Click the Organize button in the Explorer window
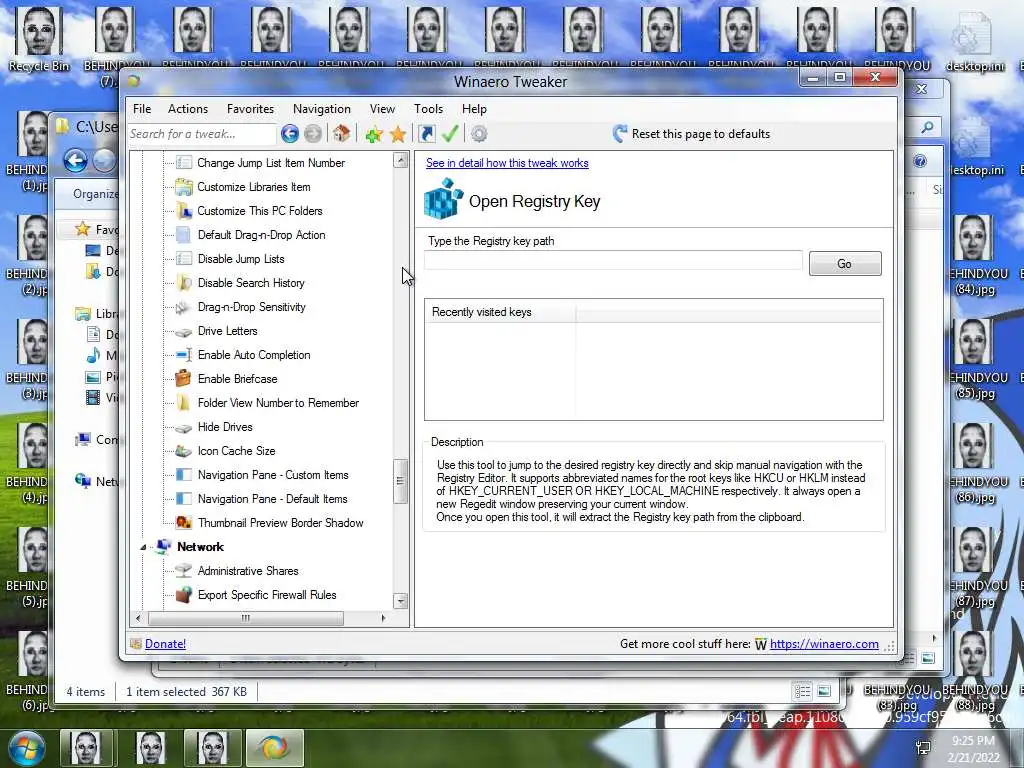The width and height of the screenshot is (1024, 768). tap(95, 194)
